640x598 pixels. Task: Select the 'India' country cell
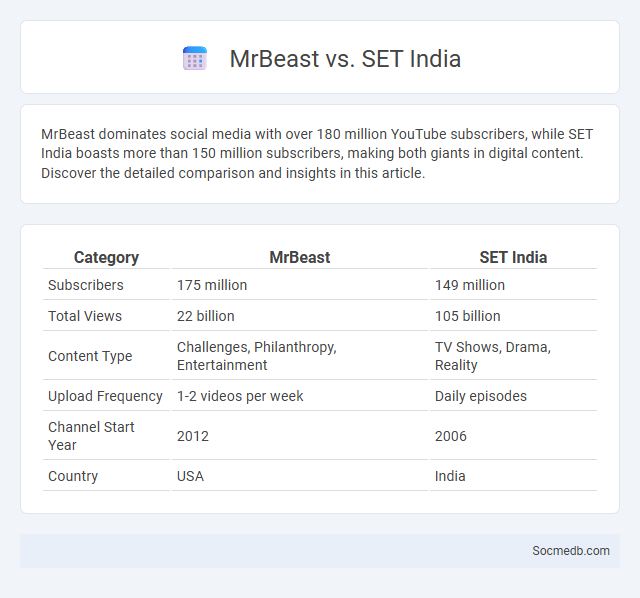[513, 476]
